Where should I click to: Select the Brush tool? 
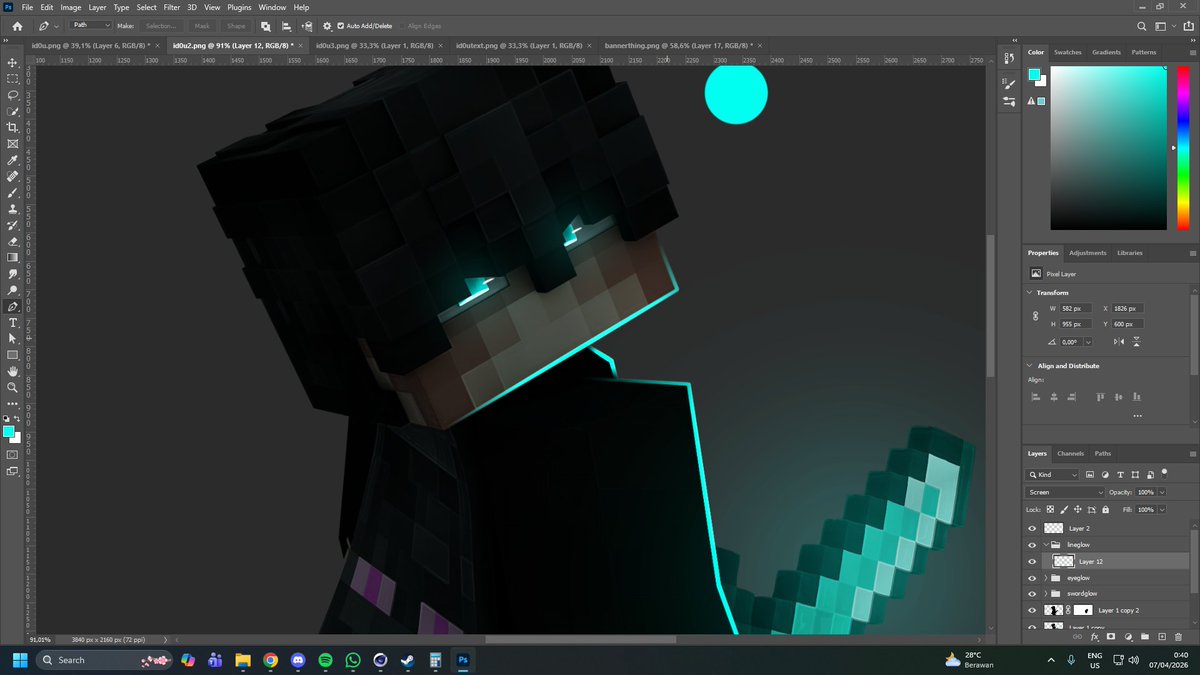(13, 192)
